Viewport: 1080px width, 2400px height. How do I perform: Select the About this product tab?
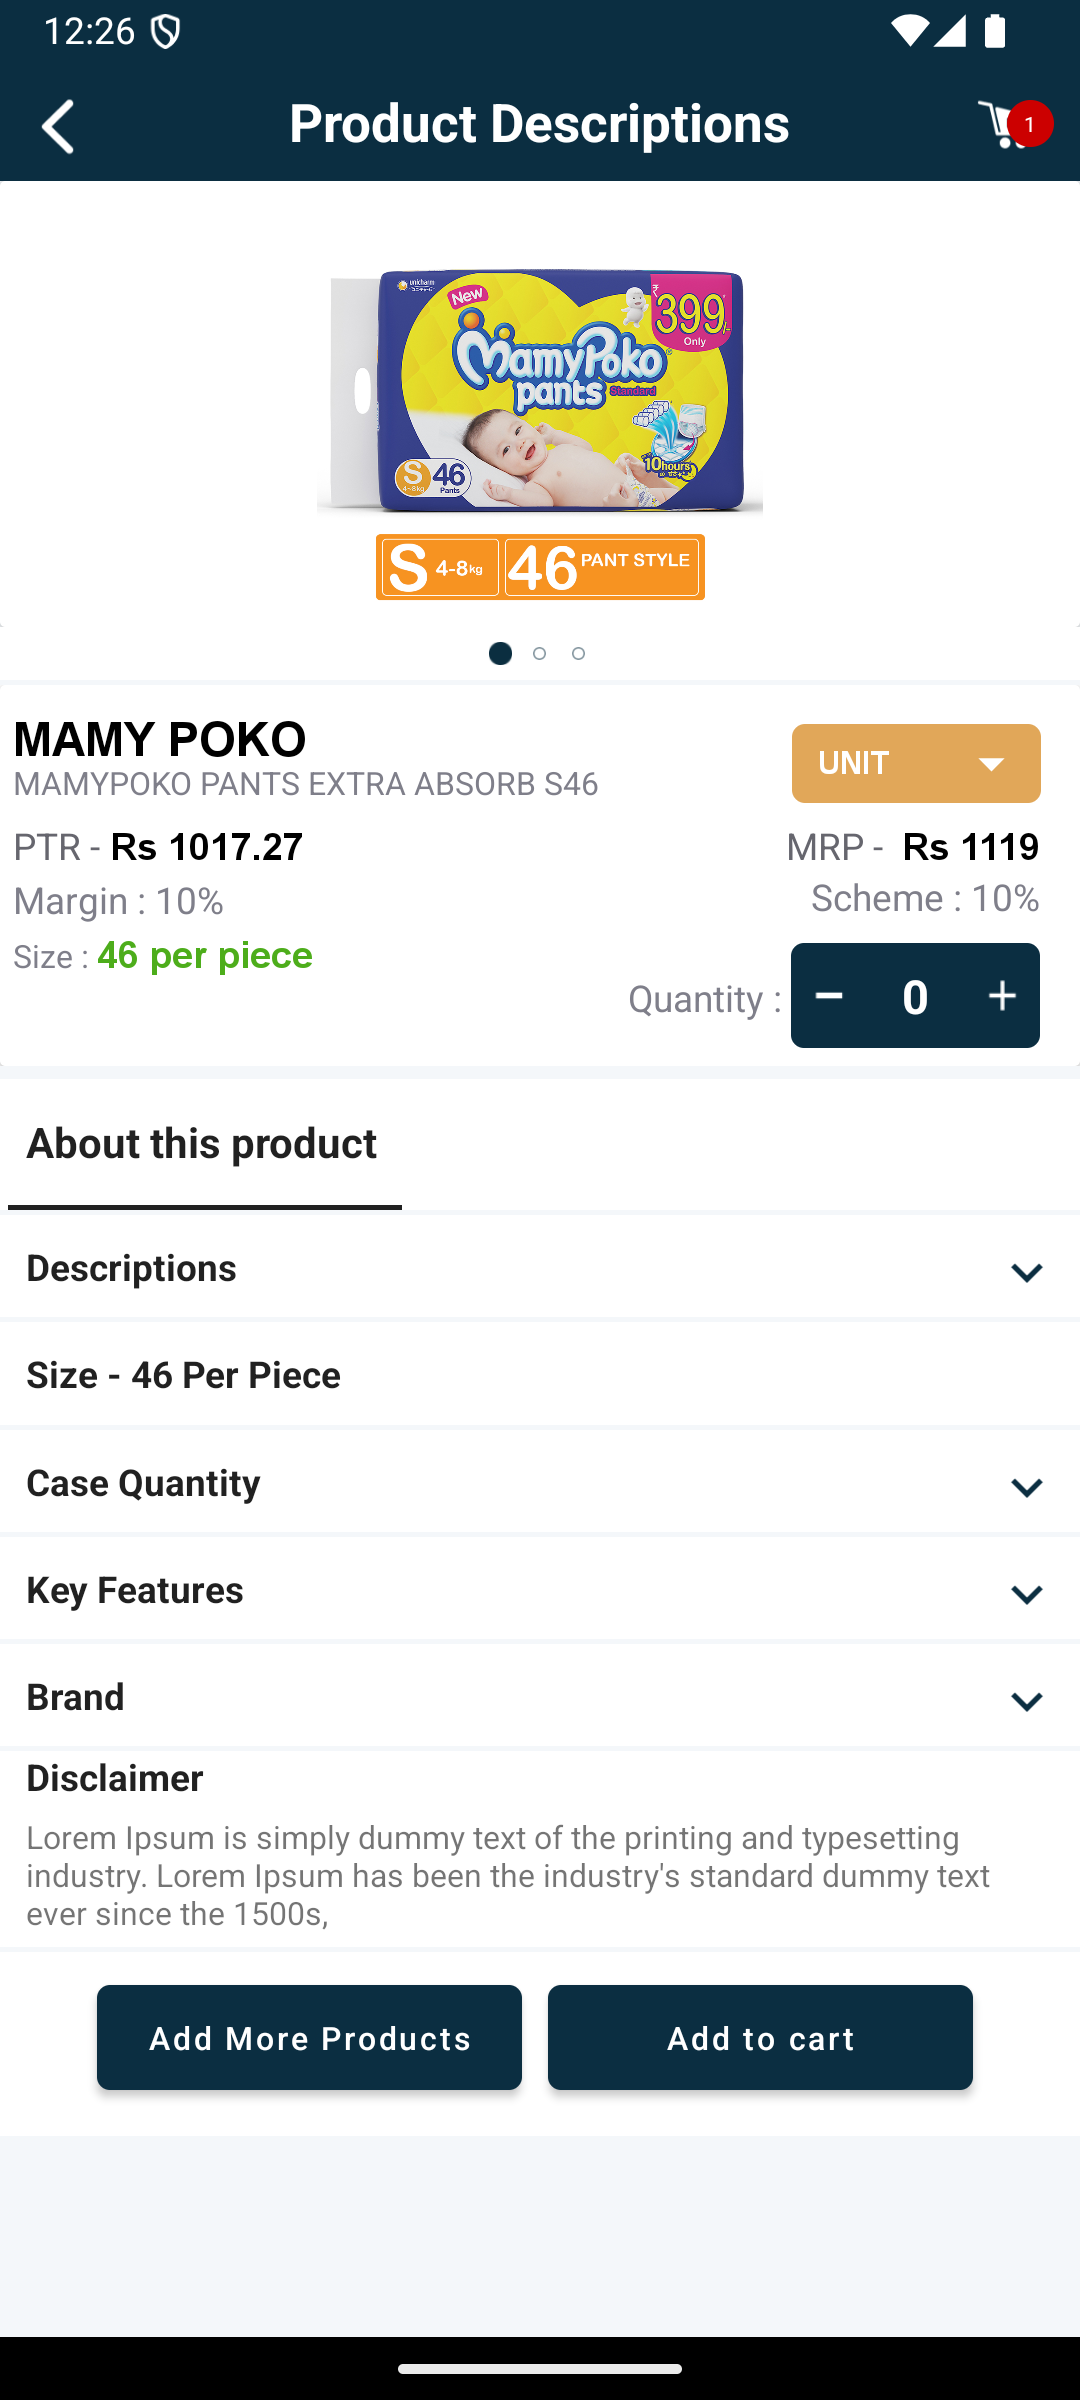pyautogui.click(x=202, y=1144)
